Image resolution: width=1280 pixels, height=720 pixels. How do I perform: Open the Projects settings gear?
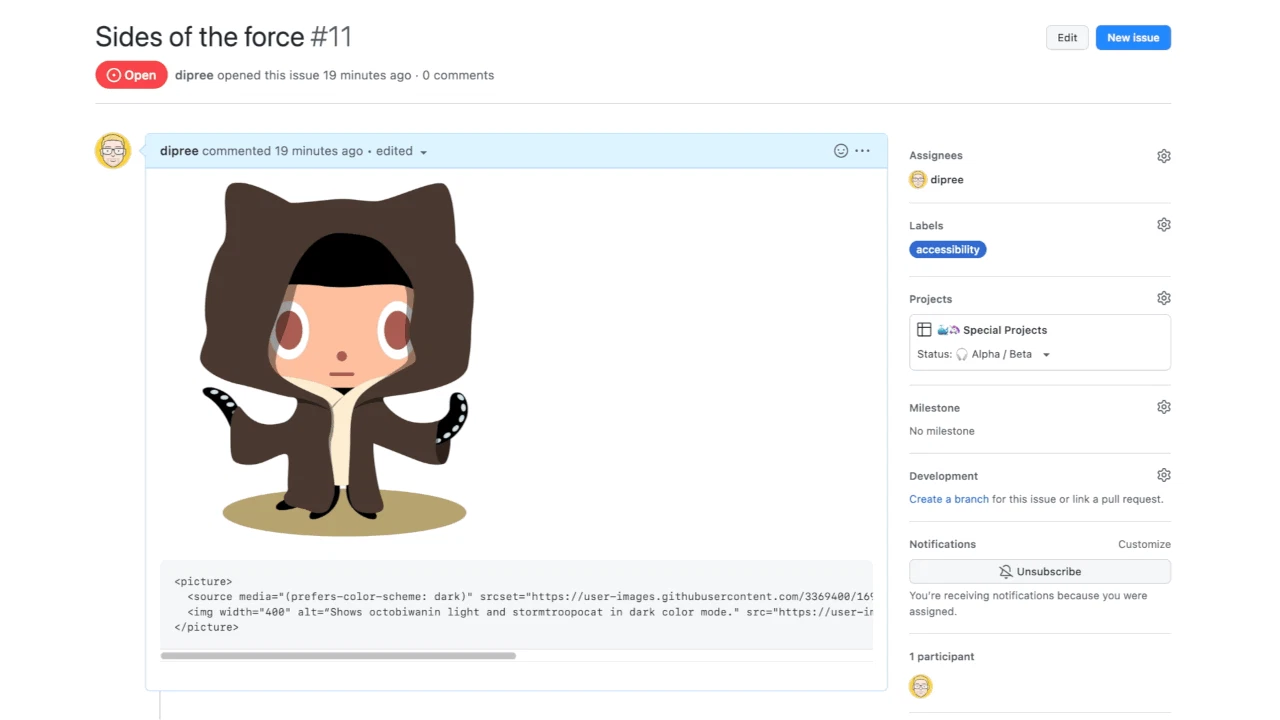pos(1163,297)
